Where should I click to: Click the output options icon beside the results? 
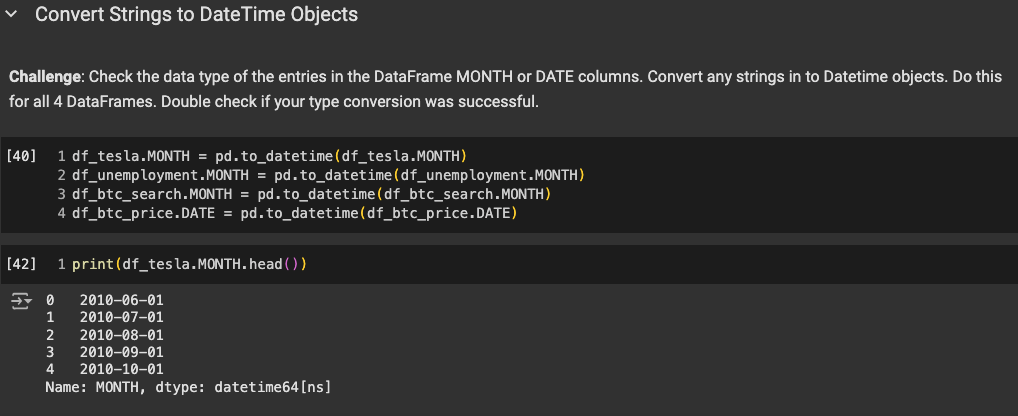coord(21,301)
